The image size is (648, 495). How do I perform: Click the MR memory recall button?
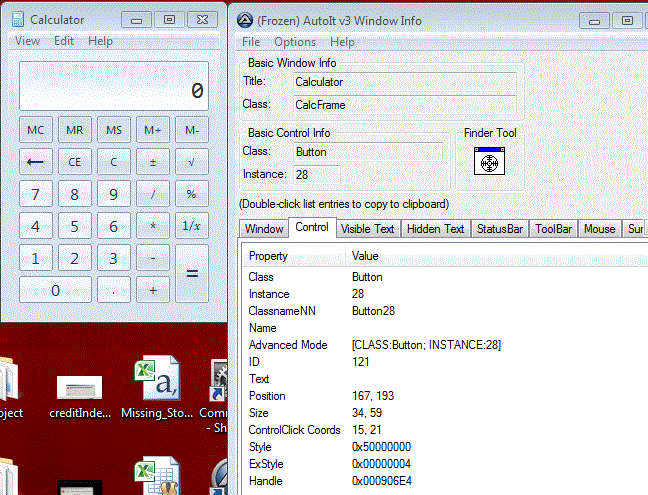(x=74, y=130)
